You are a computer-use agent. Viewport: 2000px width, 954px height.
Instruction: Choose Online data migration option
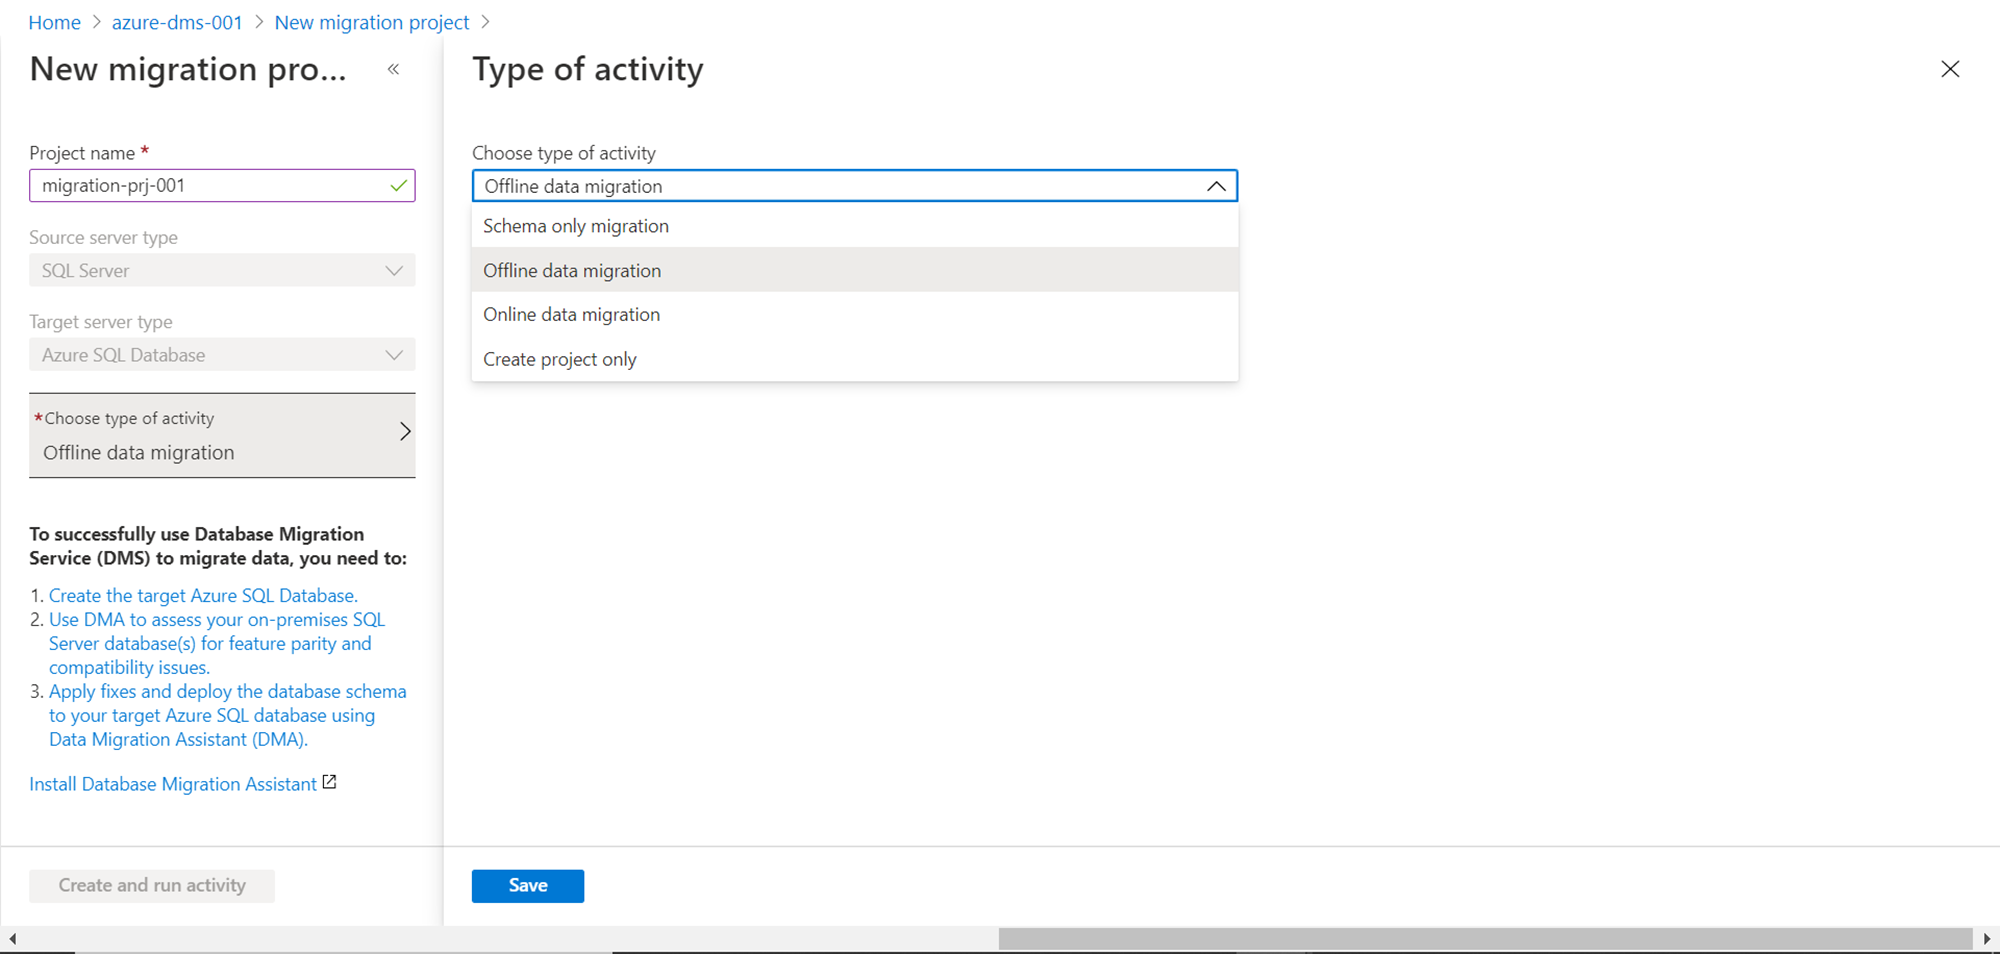pos(572,315)
